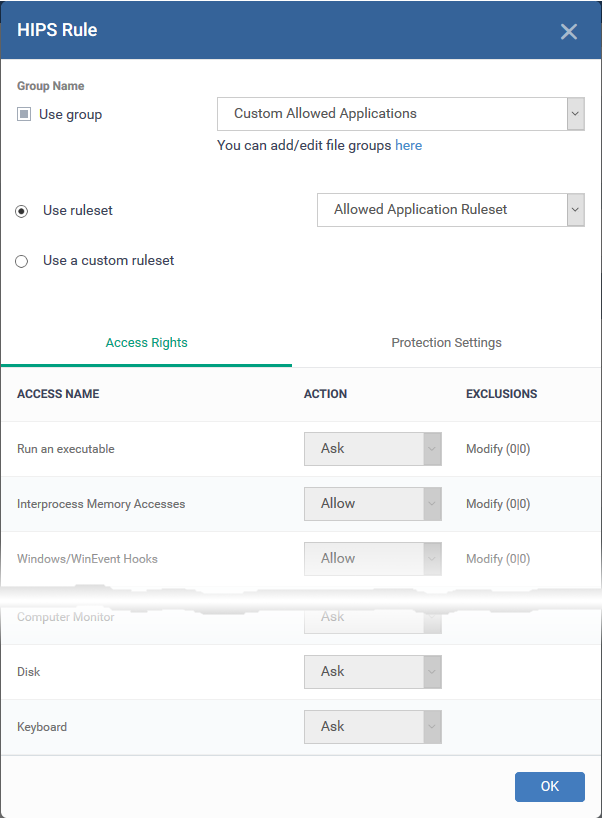Open Run an executable action dropdown
The image size is (602, 818).
[372, 449]
